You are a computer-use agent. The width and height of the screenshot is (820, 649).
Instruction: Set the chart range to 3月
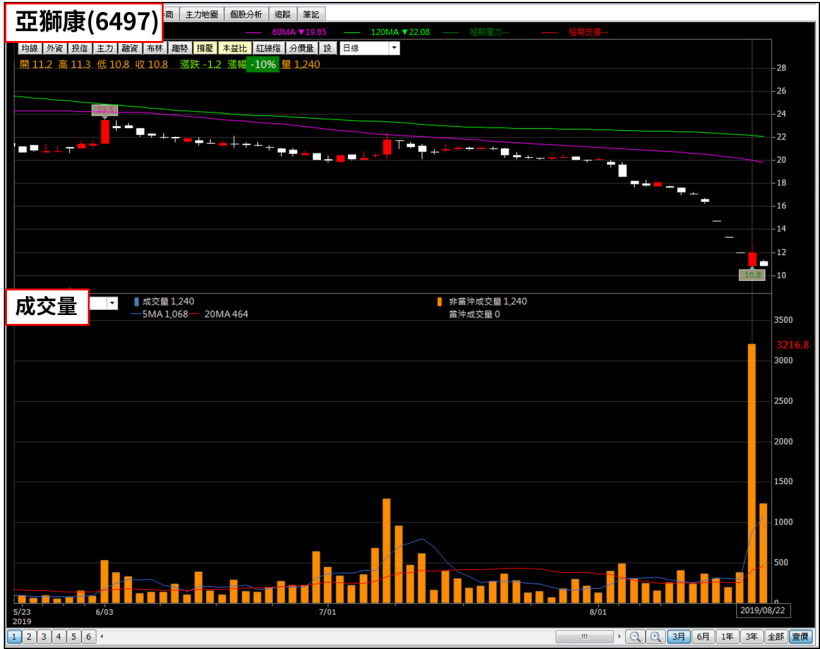click(678, 636)
